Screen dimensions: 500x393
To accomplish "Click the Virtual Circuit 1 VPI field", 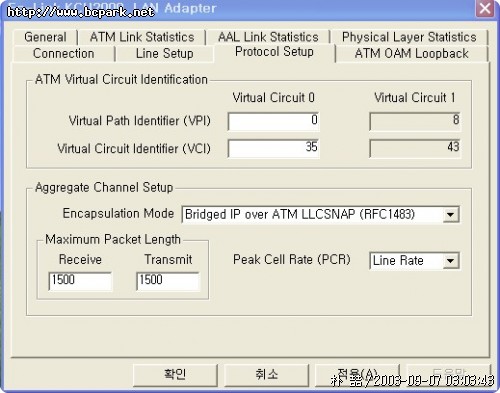I will pos(415,121).
